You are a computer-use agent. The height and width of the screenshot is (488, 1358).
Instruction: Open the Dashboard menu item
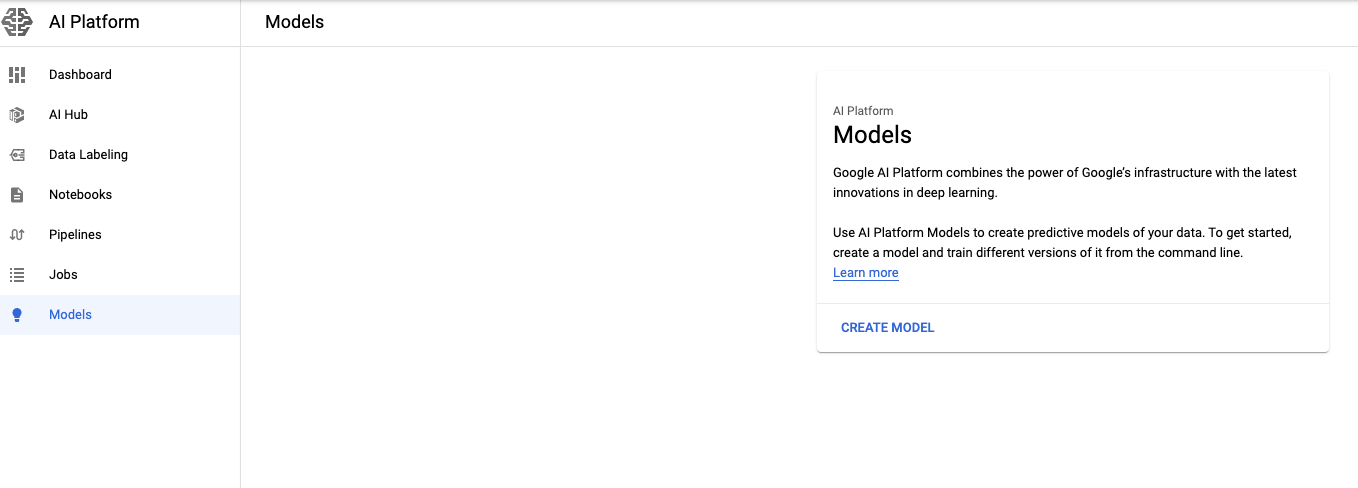pos(80,75)
